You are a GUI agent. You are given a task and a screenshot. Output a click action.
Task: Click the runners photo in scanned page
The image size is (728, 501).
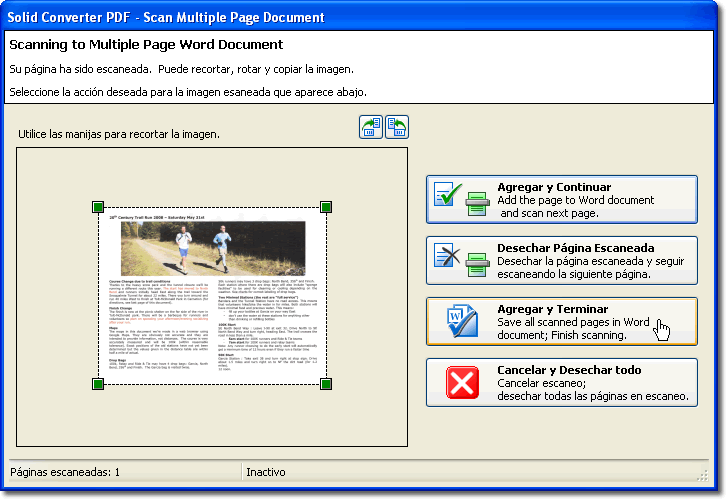(211, 248)
